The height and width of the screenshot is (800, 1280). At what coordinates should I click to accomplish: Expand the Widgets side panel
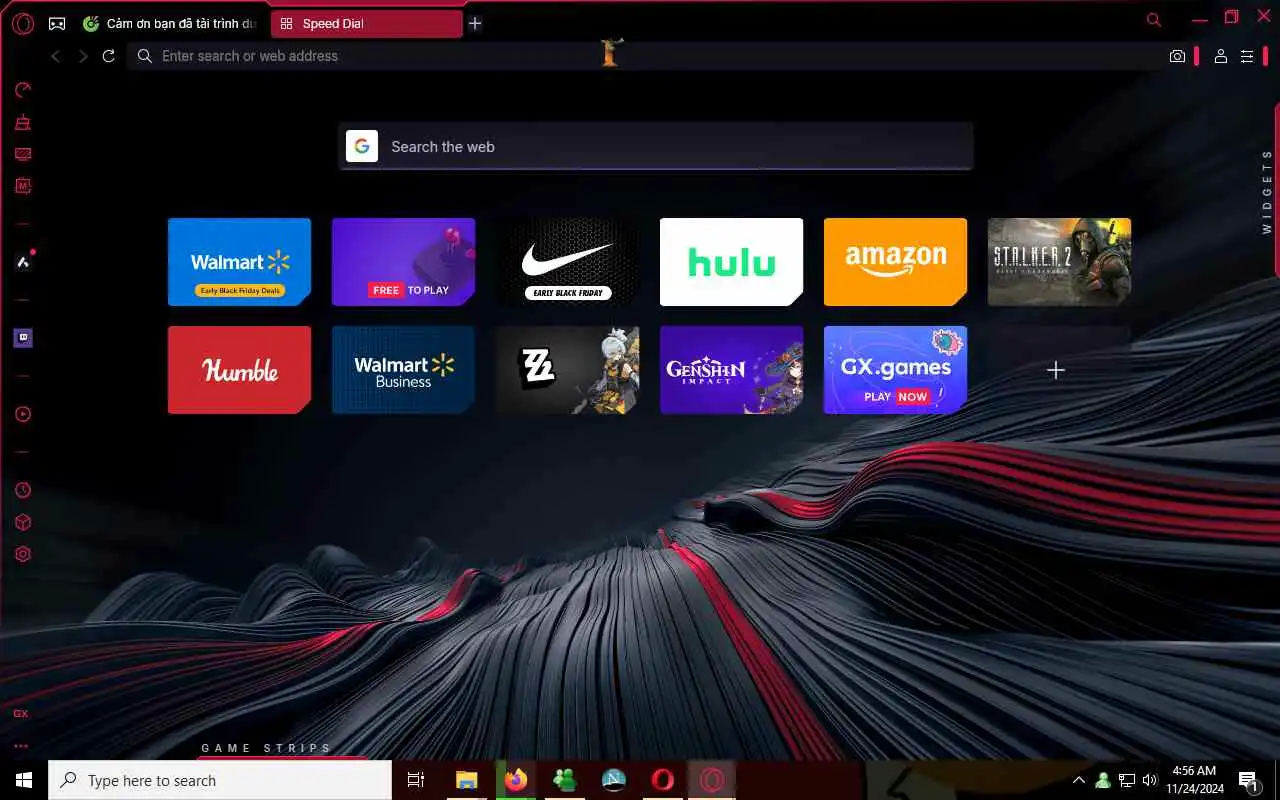(x=1267, y=191)
